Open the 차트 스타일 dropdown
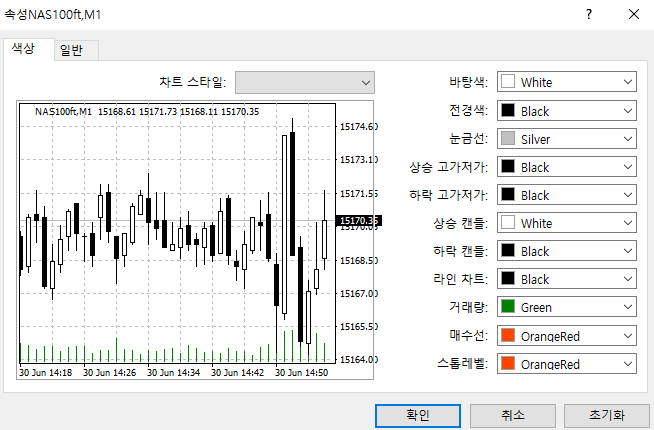Image resolution: width=654 pixels, height=430 pixels. tap(305, 83)
